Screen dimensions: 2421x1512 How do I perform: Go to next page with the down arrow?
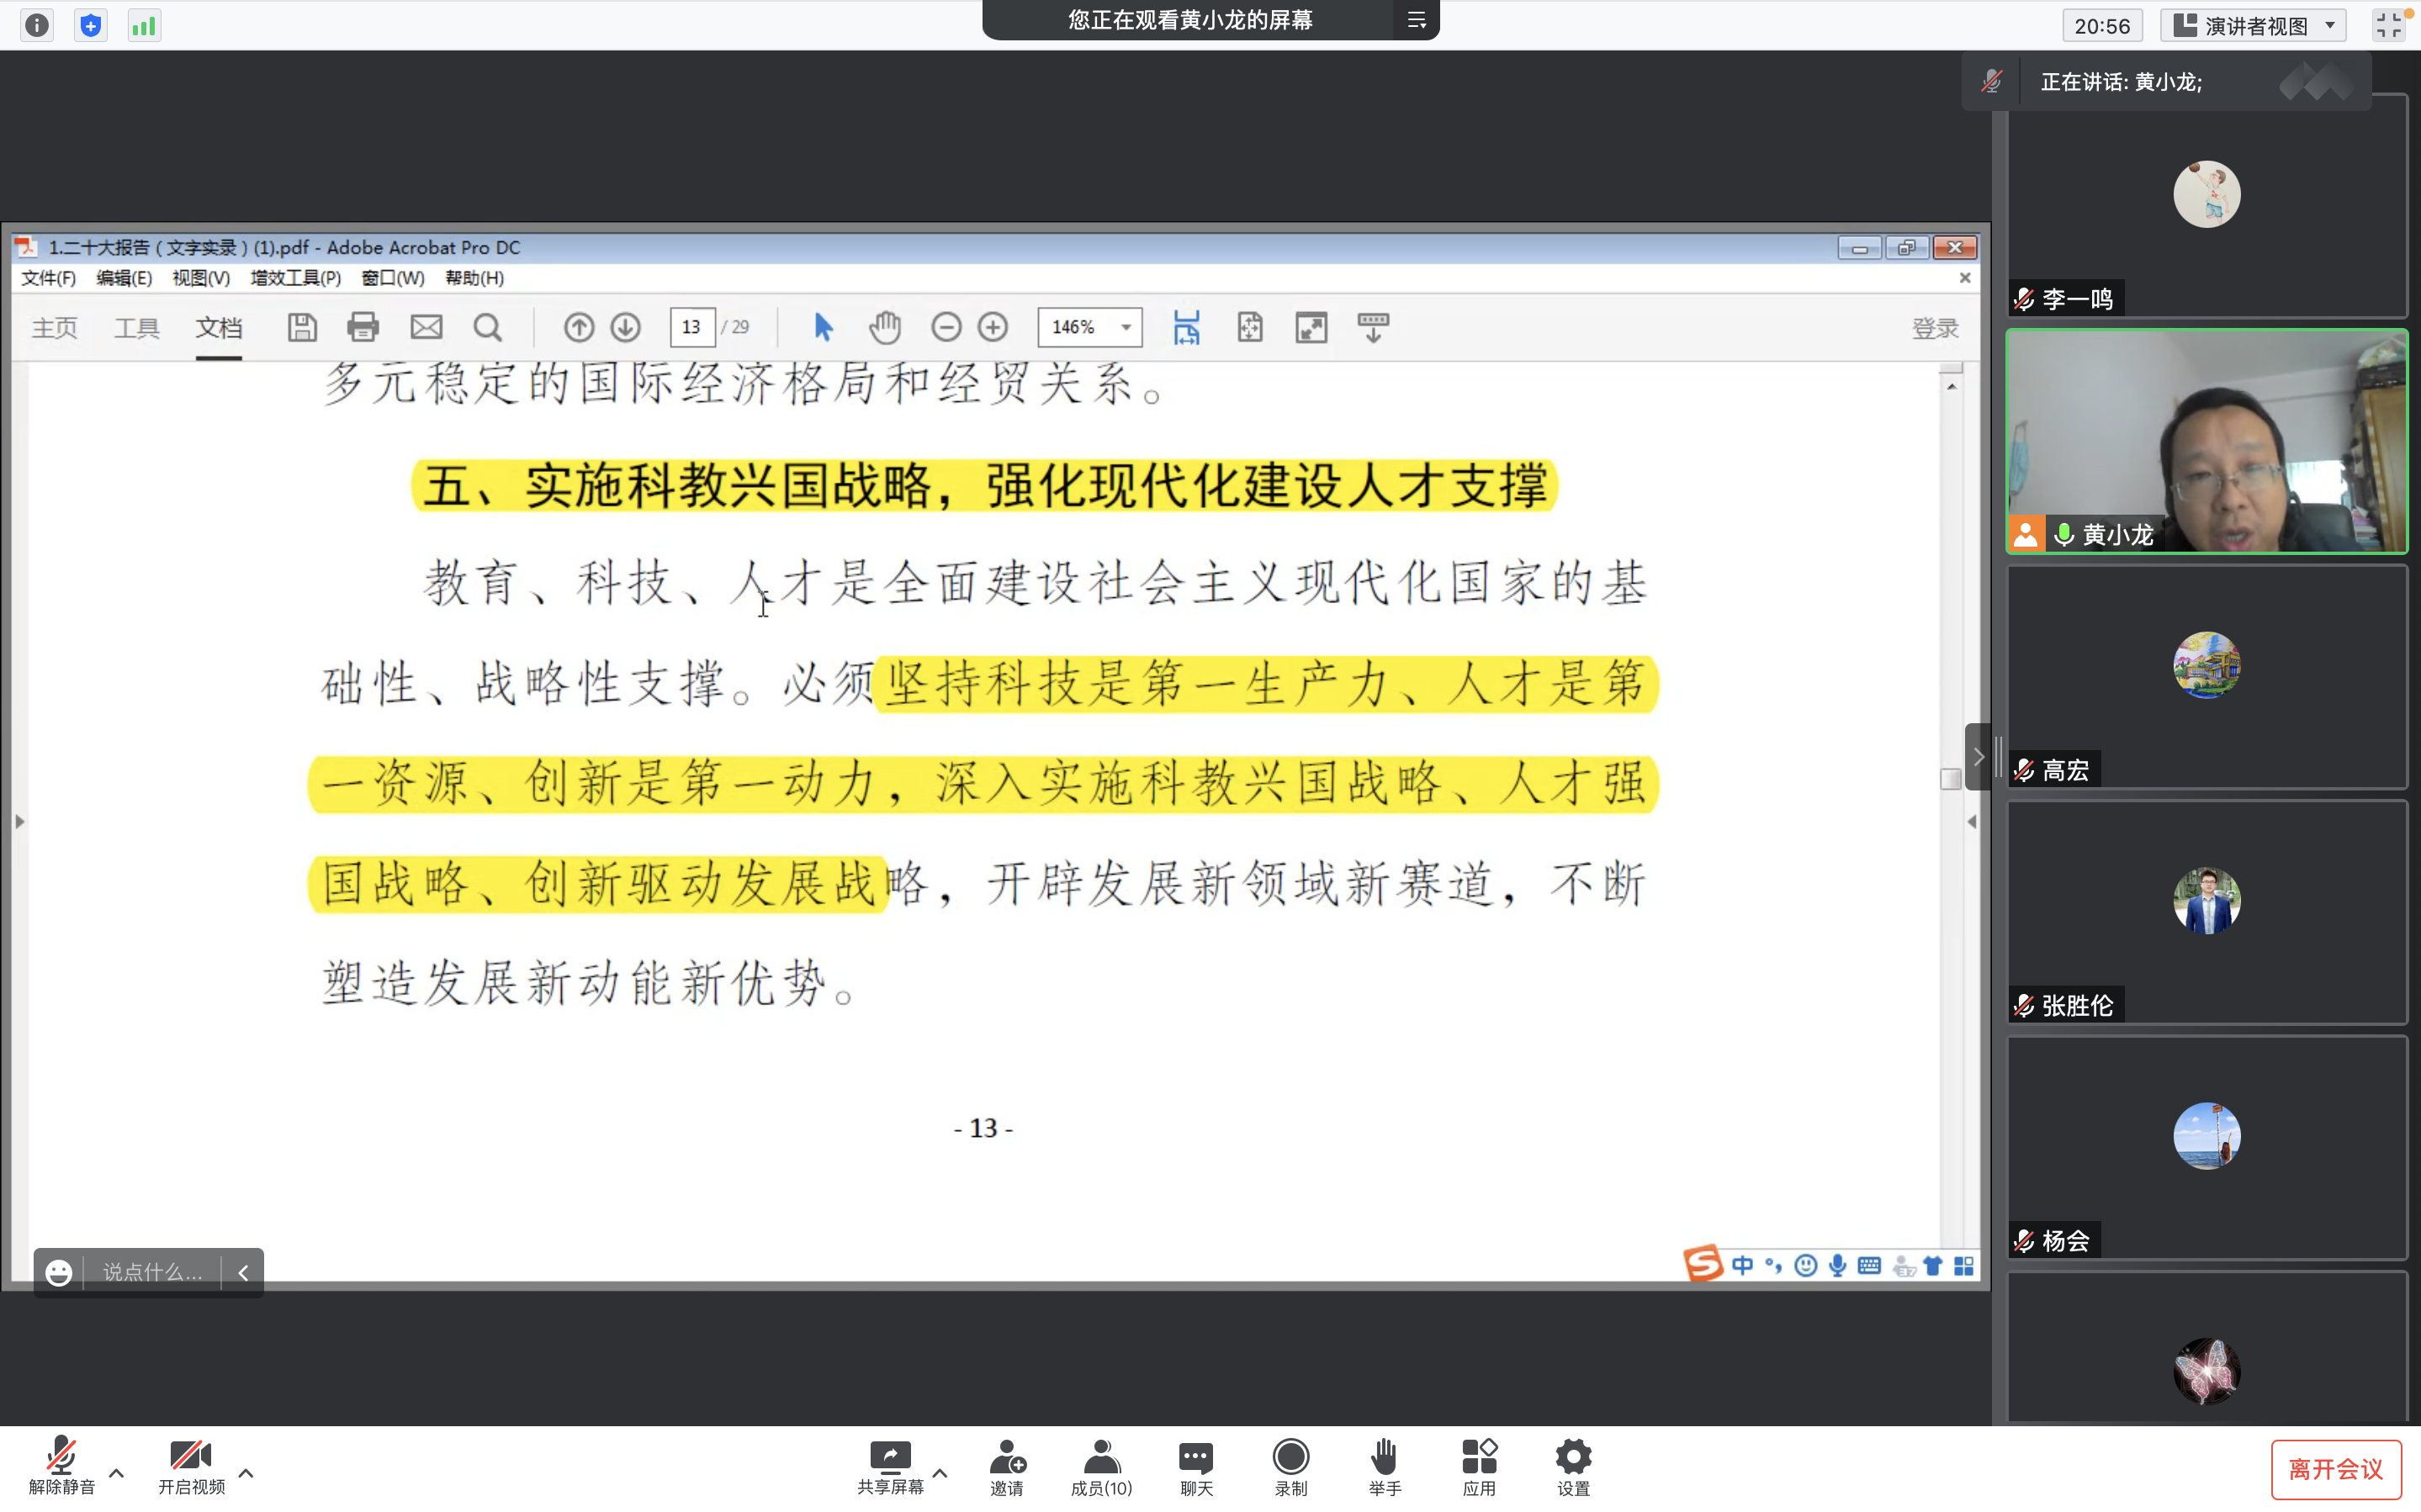[626, 327]
